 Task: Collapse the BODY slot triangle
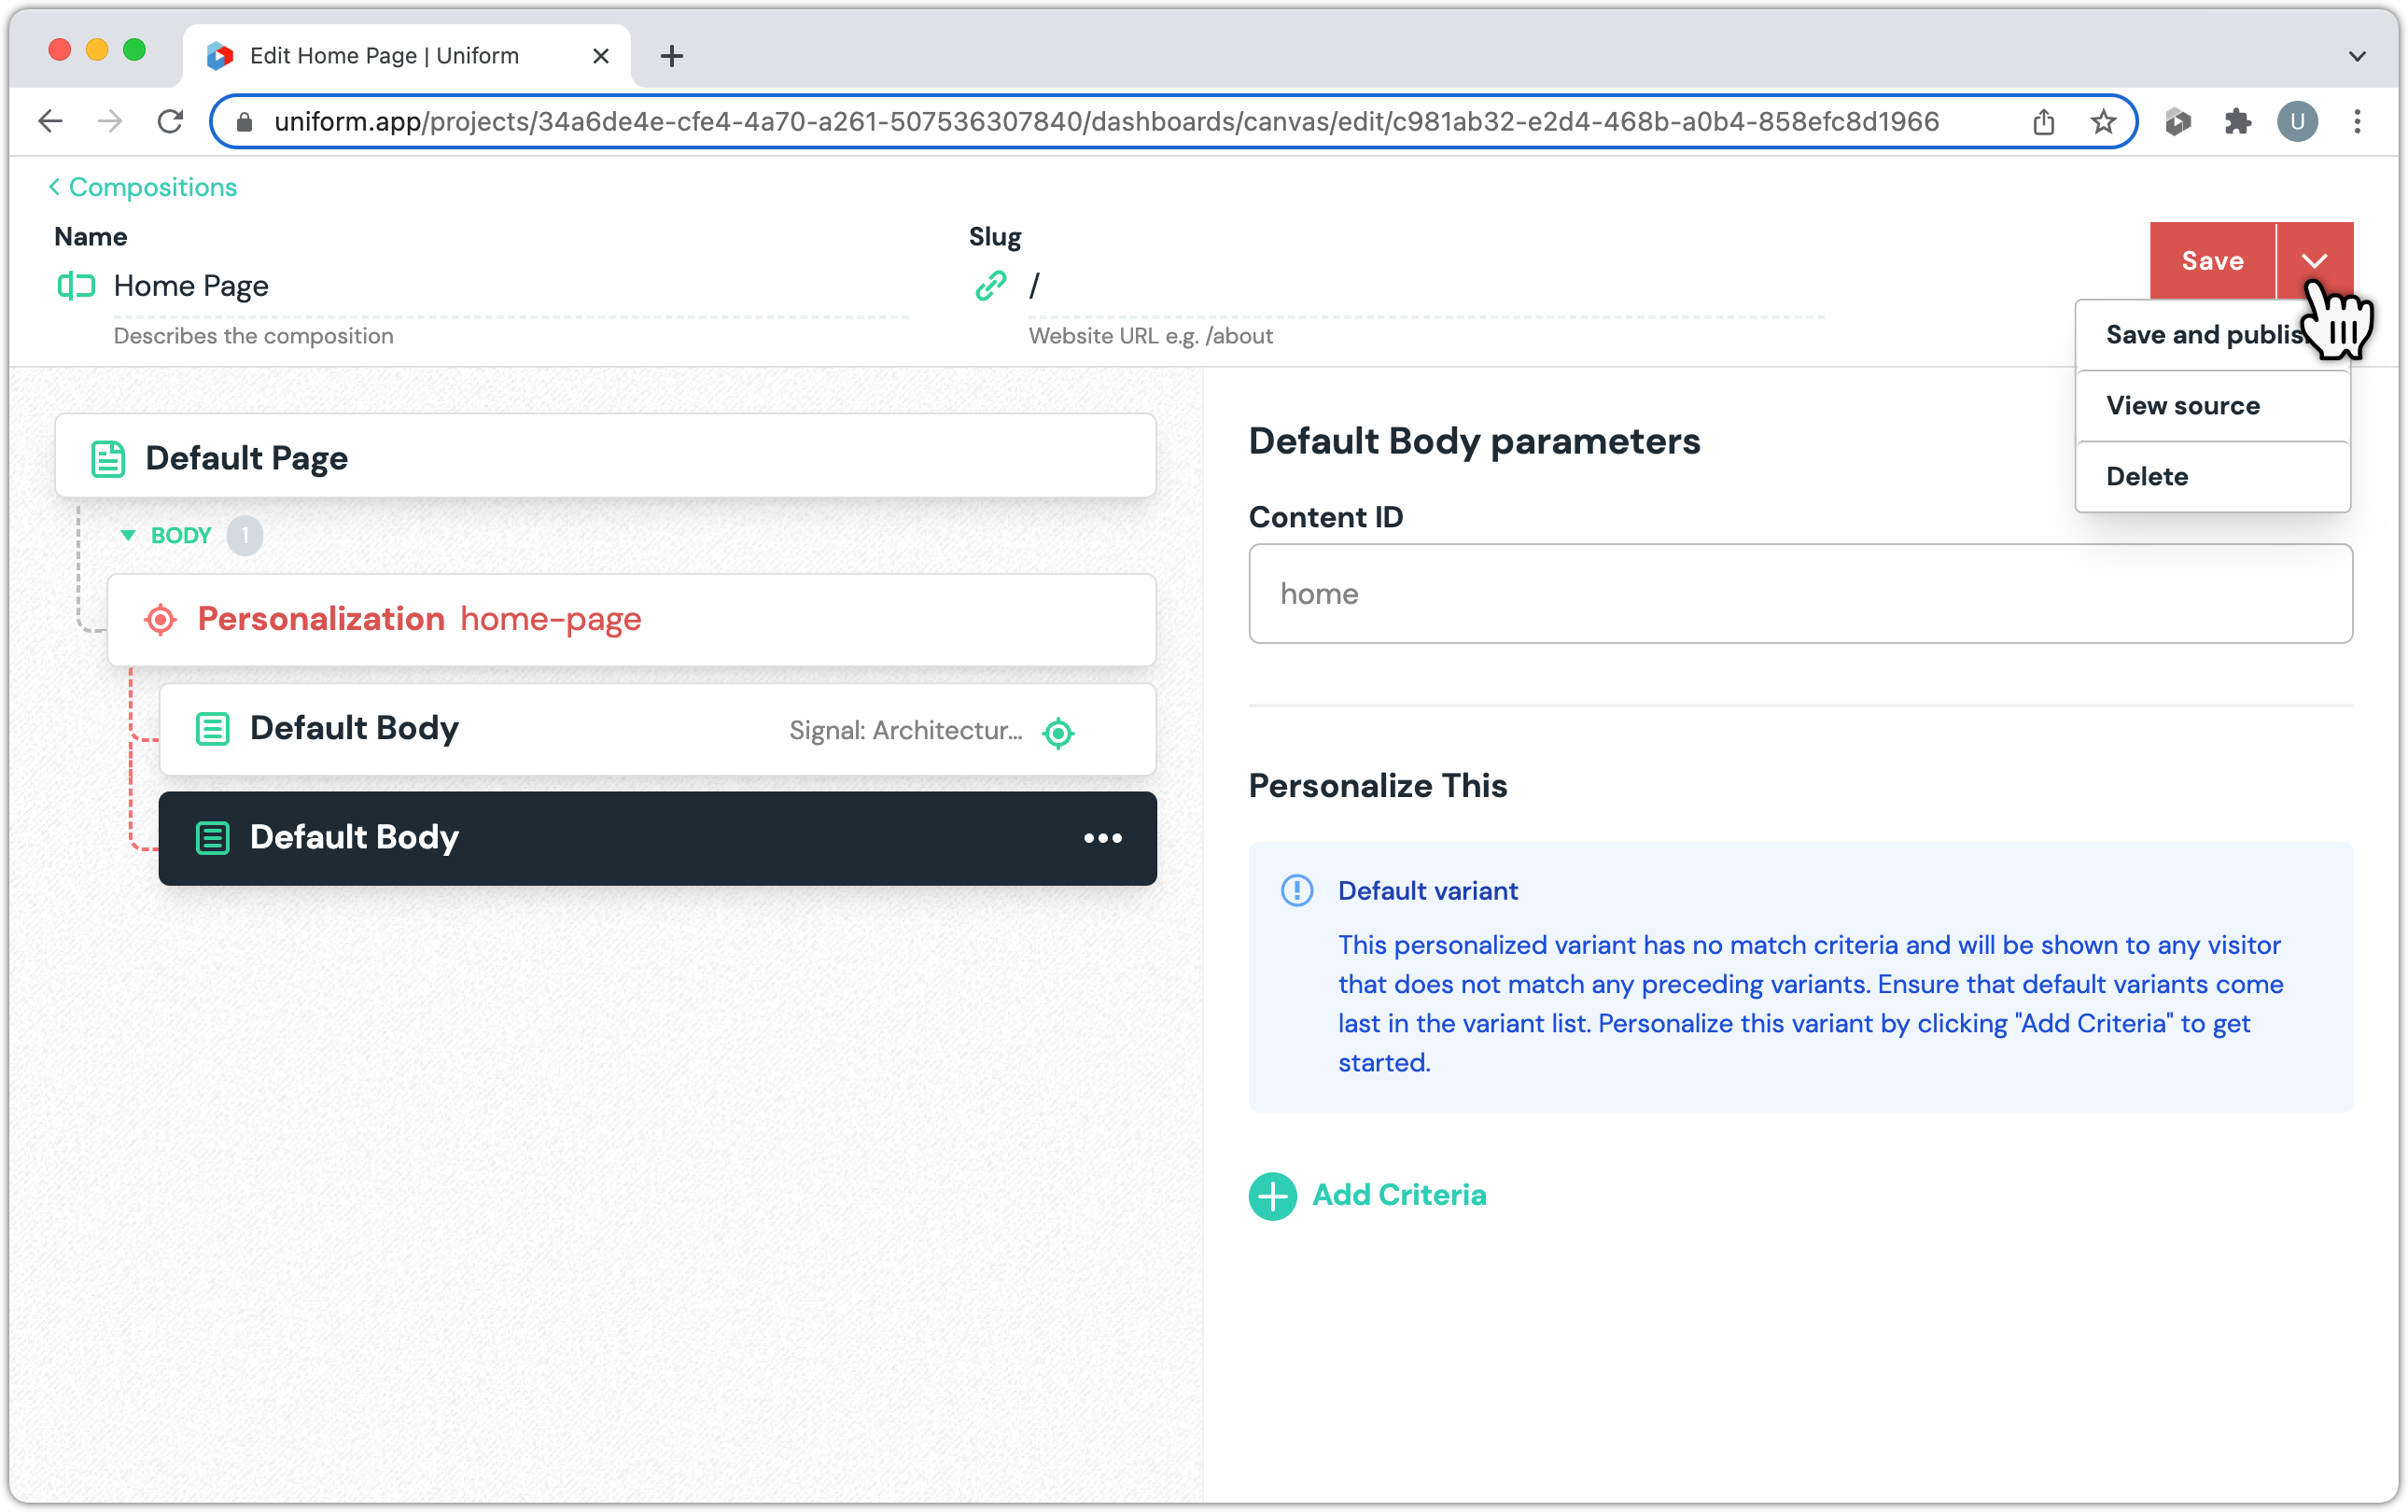coord(128,535)
